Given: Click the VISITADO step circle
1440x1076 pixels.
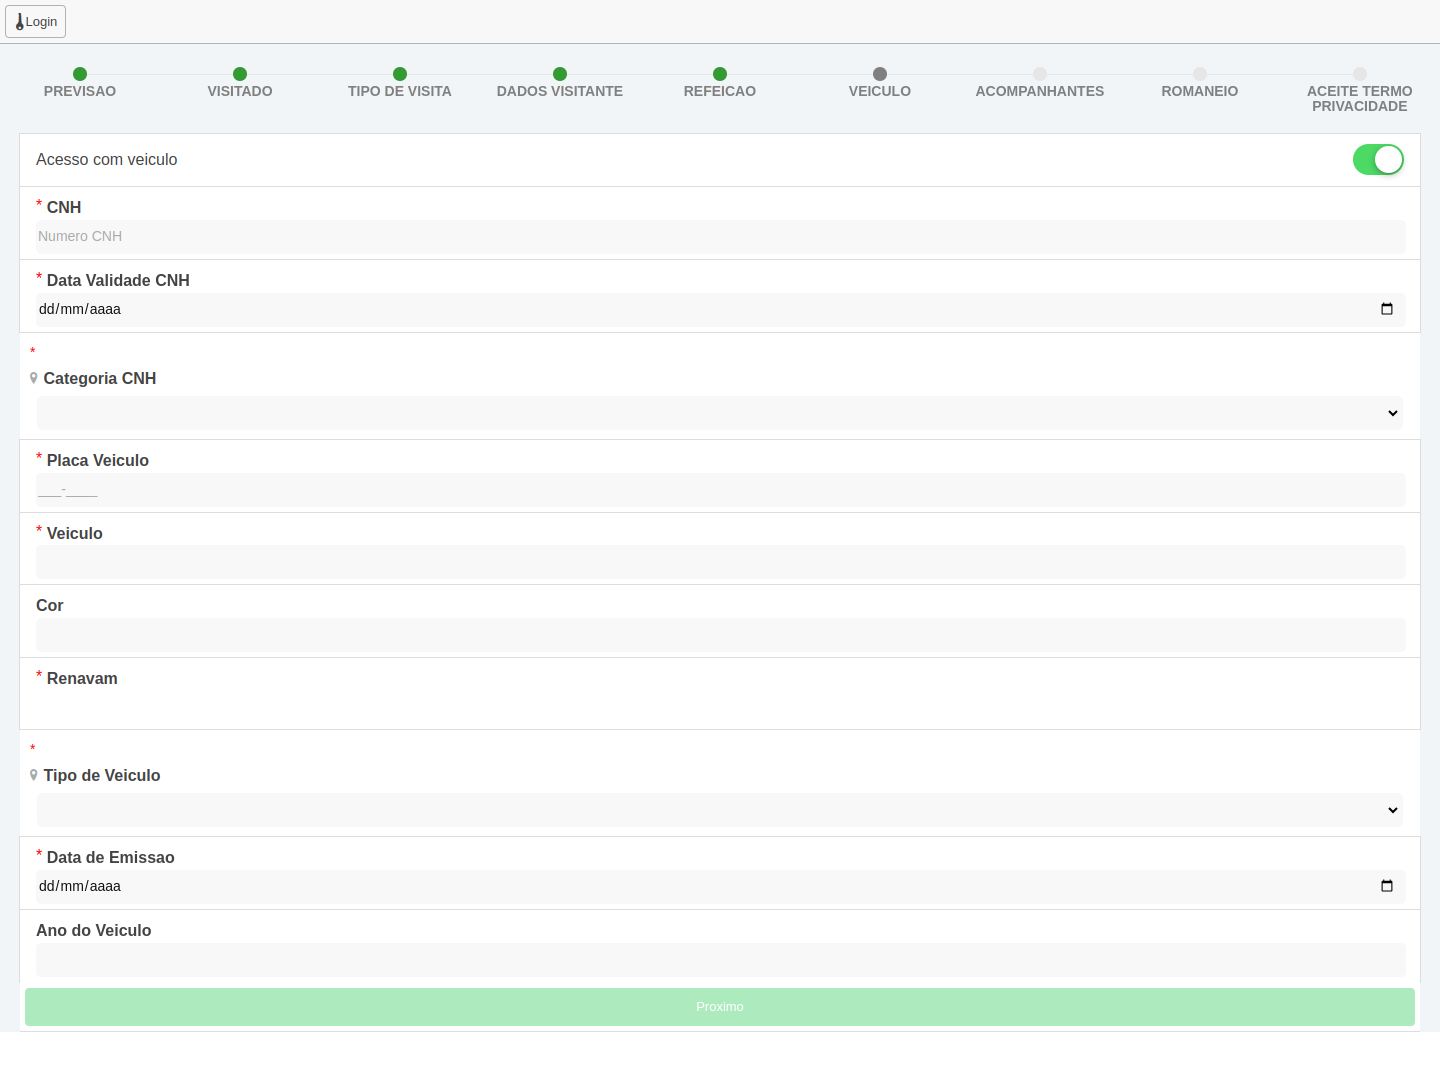Looking at the screenshot, I should click(240, 74).
